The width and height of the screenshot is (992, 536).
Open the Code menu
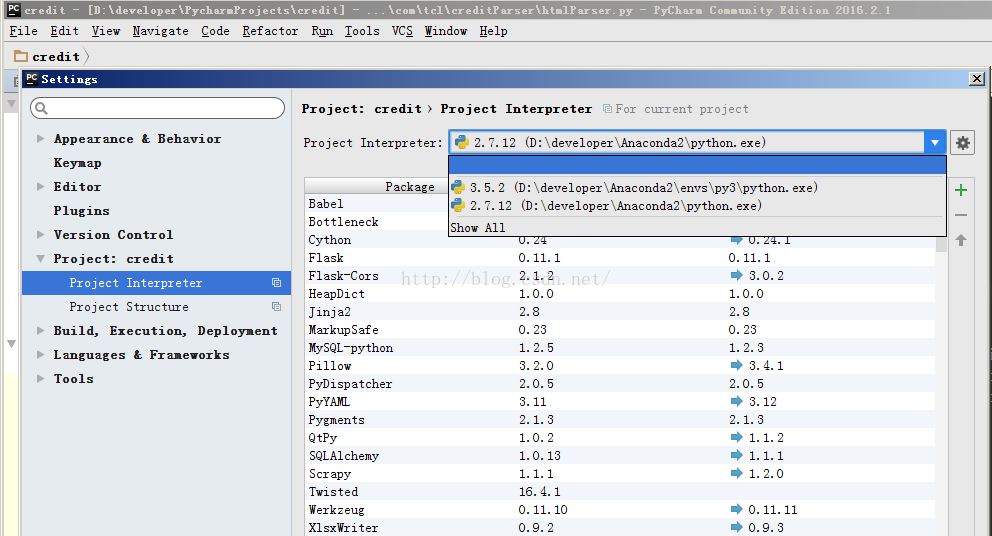216,31
